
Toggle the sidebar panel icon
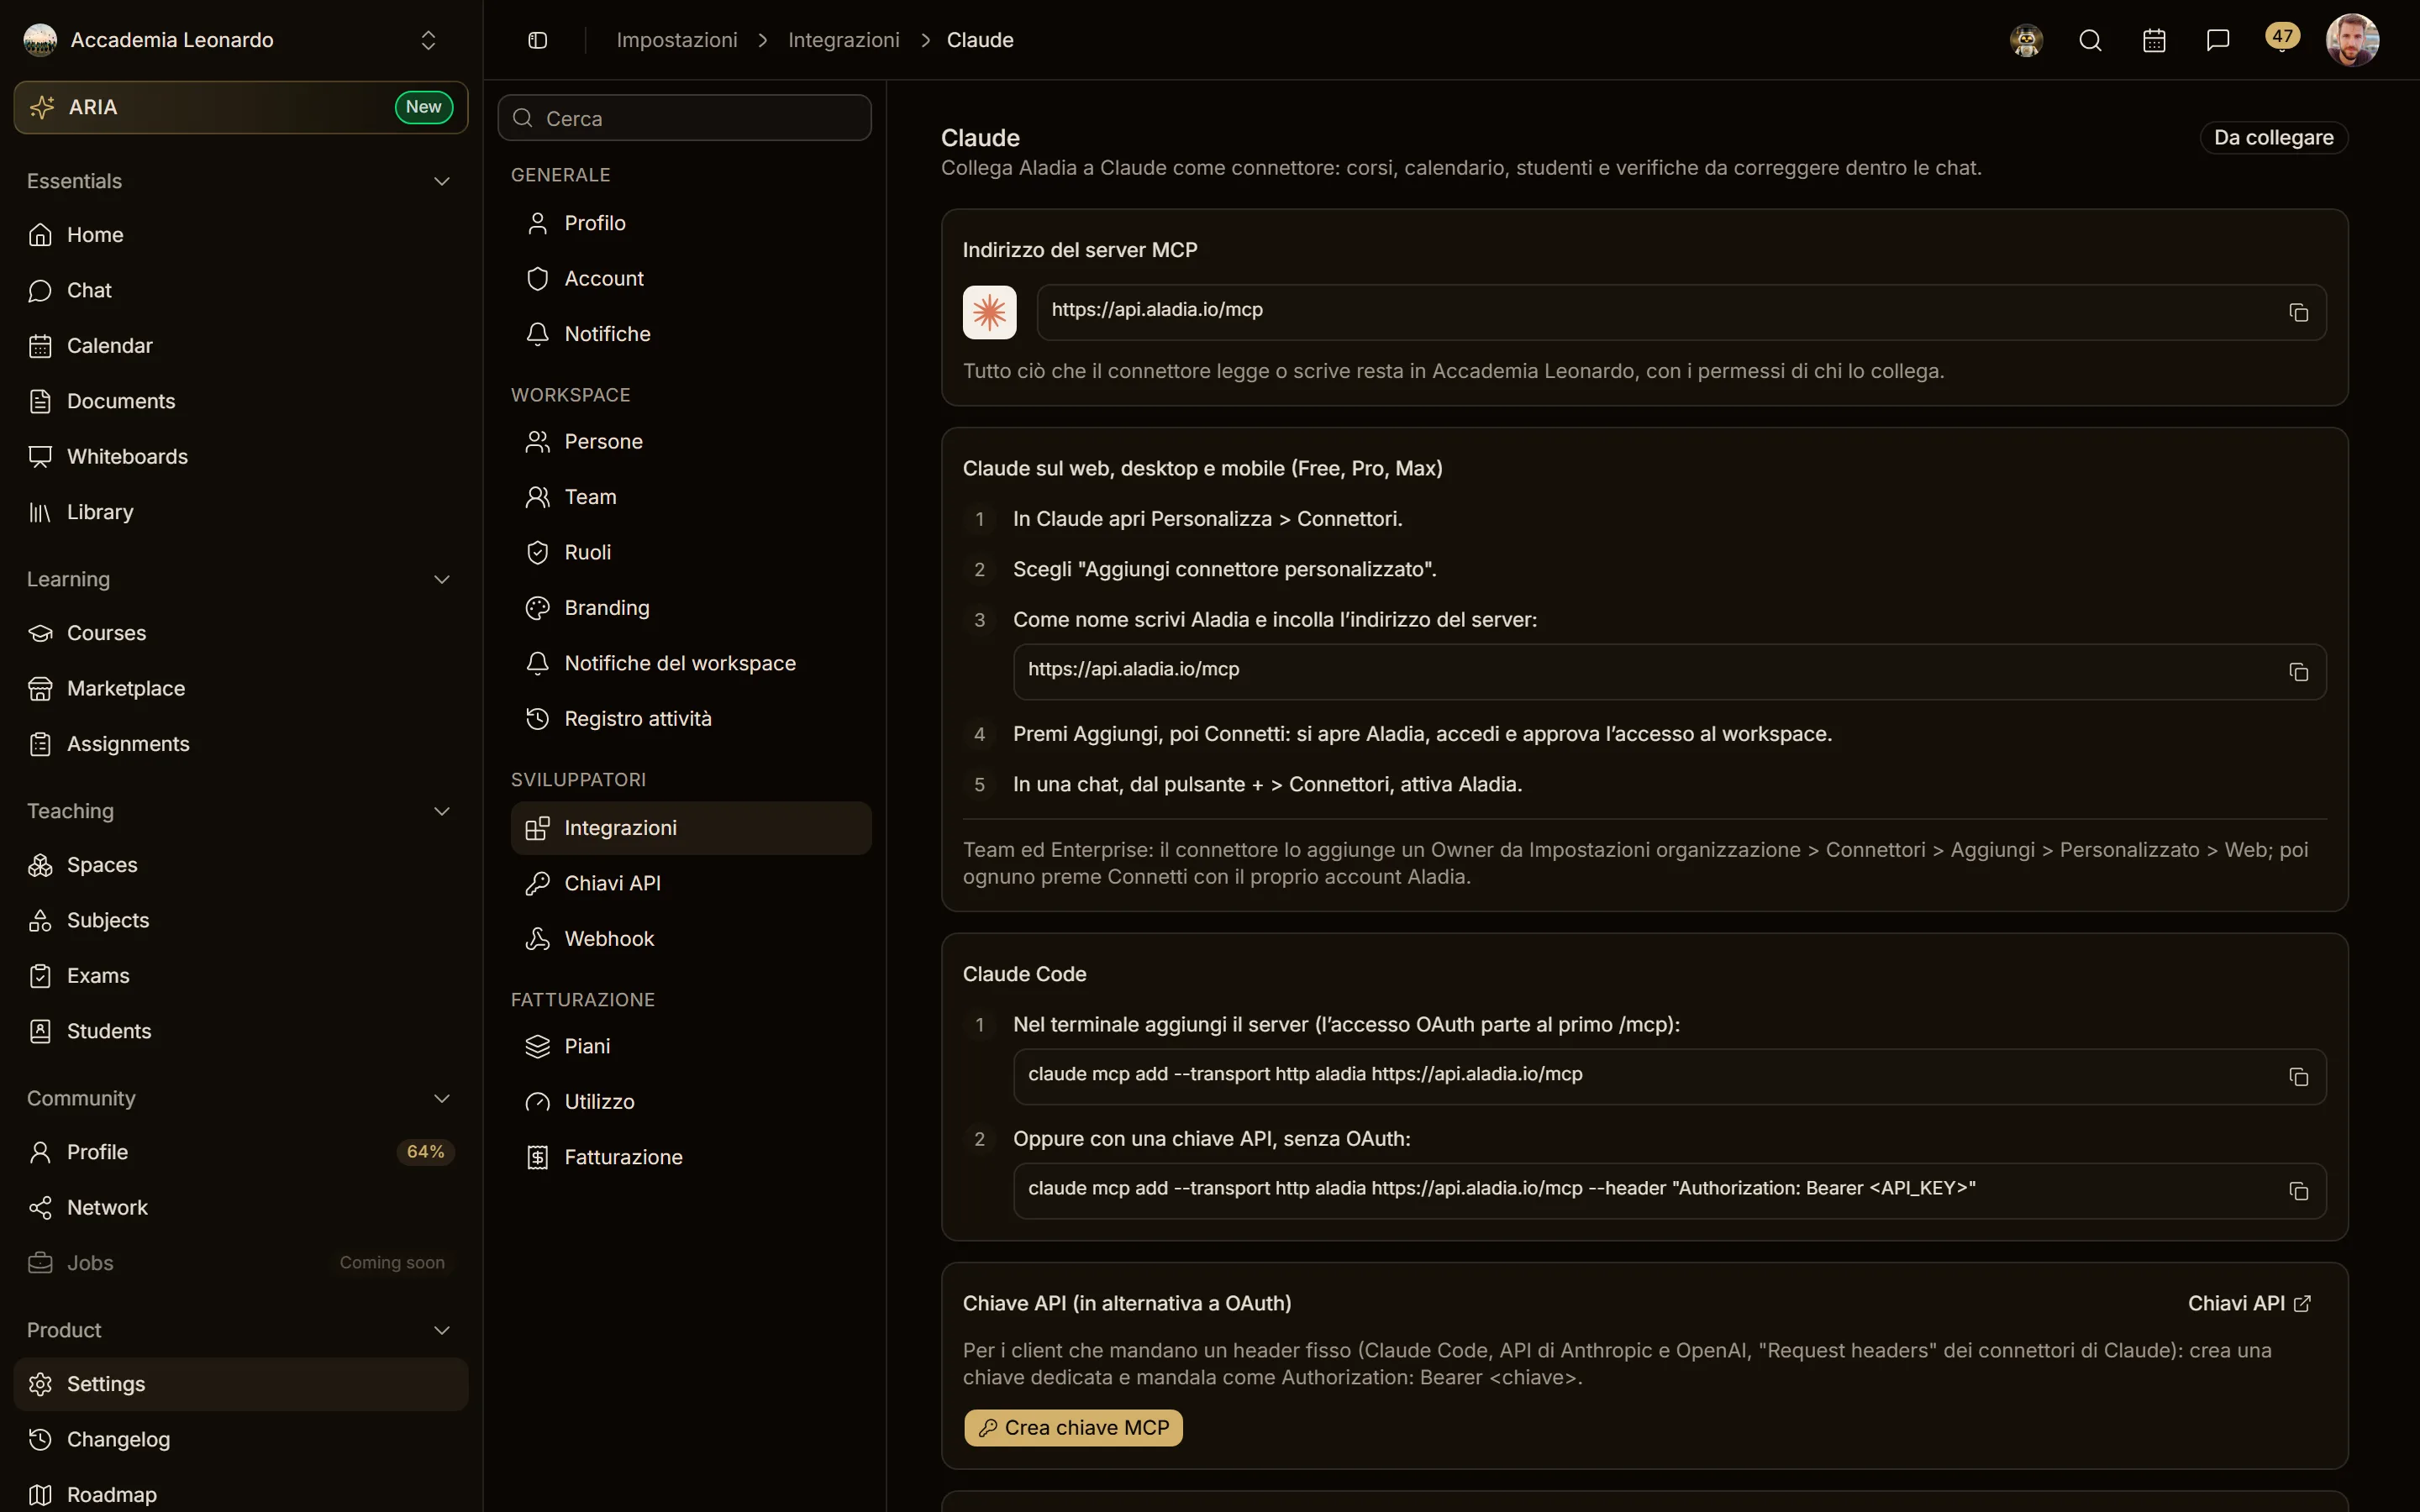537,40
